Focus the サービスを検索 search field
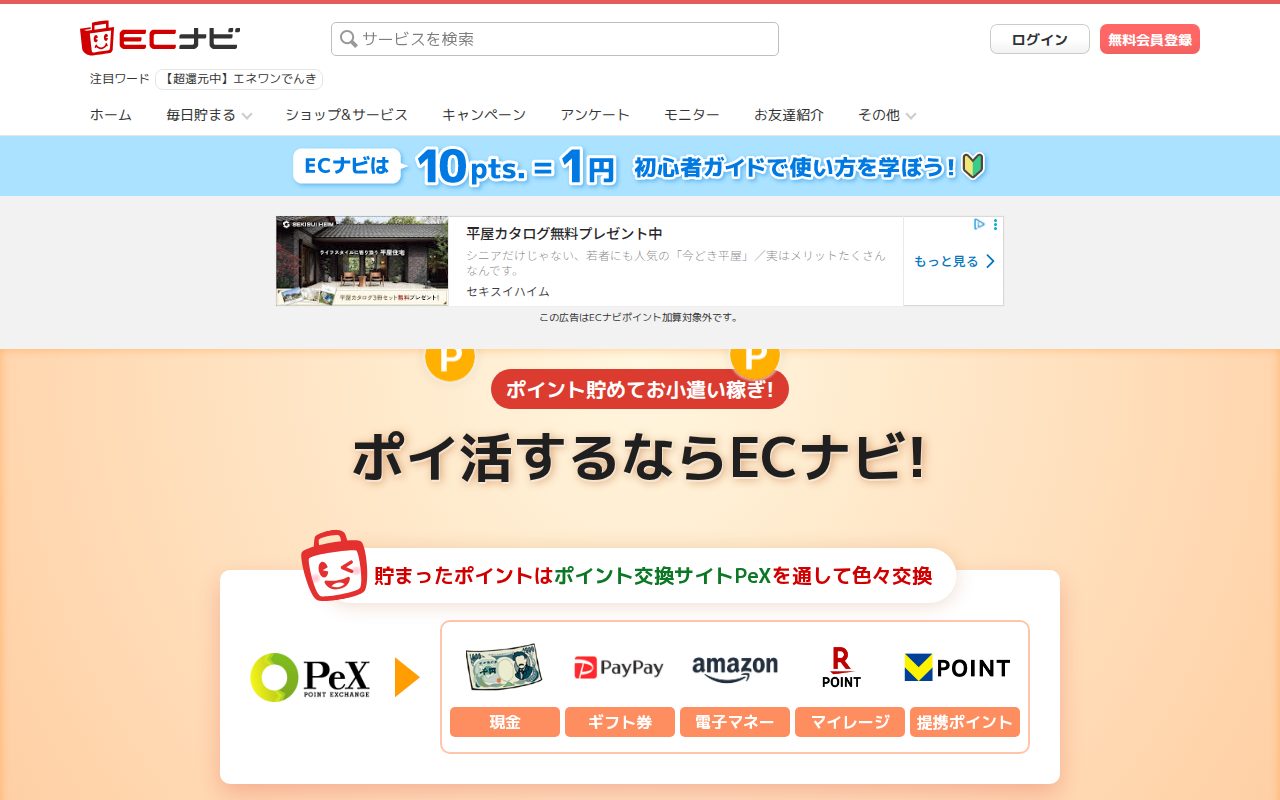Image resolution: width=1280 pixels, height=800 pixels. [555, 39]
